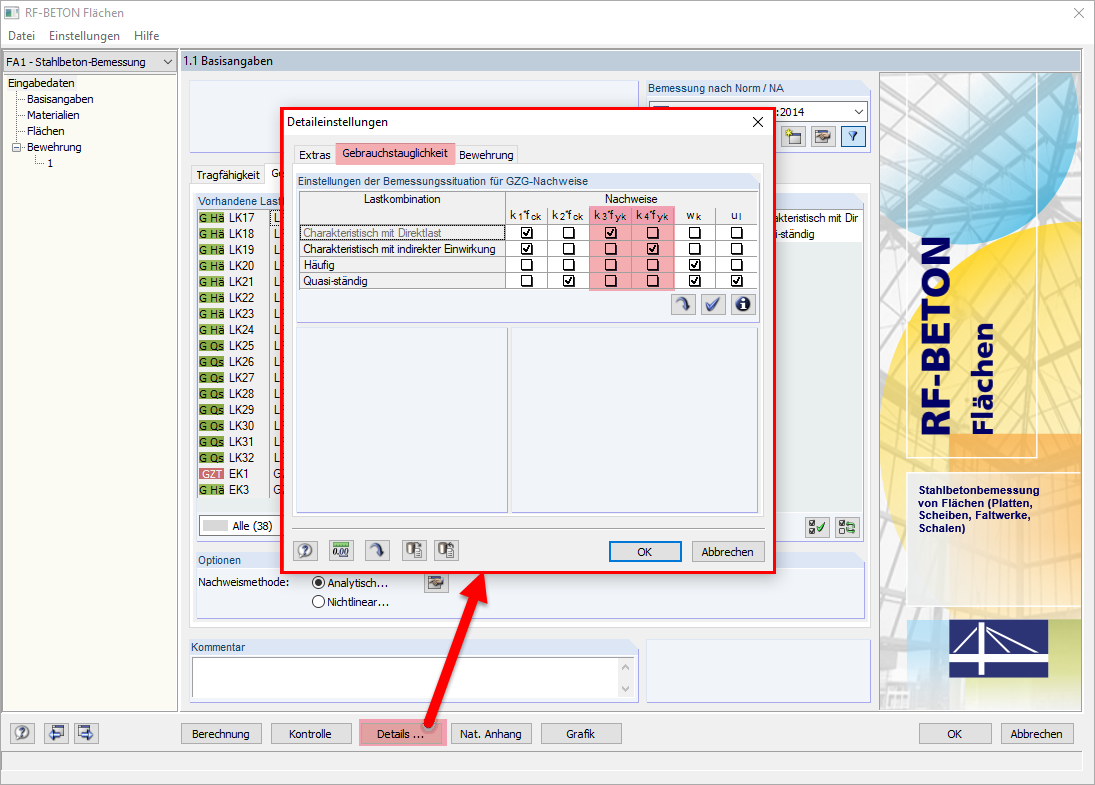Switch to the Tragfähigkeit tab
Screen dimensions: 1095x785
[228, 175]
